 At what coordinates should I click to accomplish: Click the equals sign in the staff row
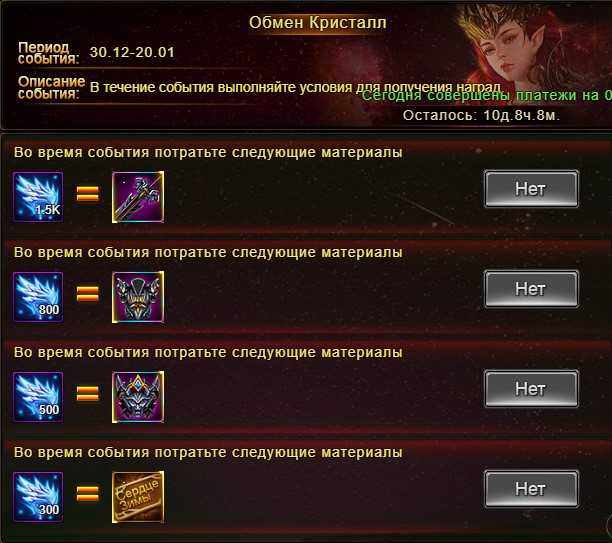[x=88, y=194]
